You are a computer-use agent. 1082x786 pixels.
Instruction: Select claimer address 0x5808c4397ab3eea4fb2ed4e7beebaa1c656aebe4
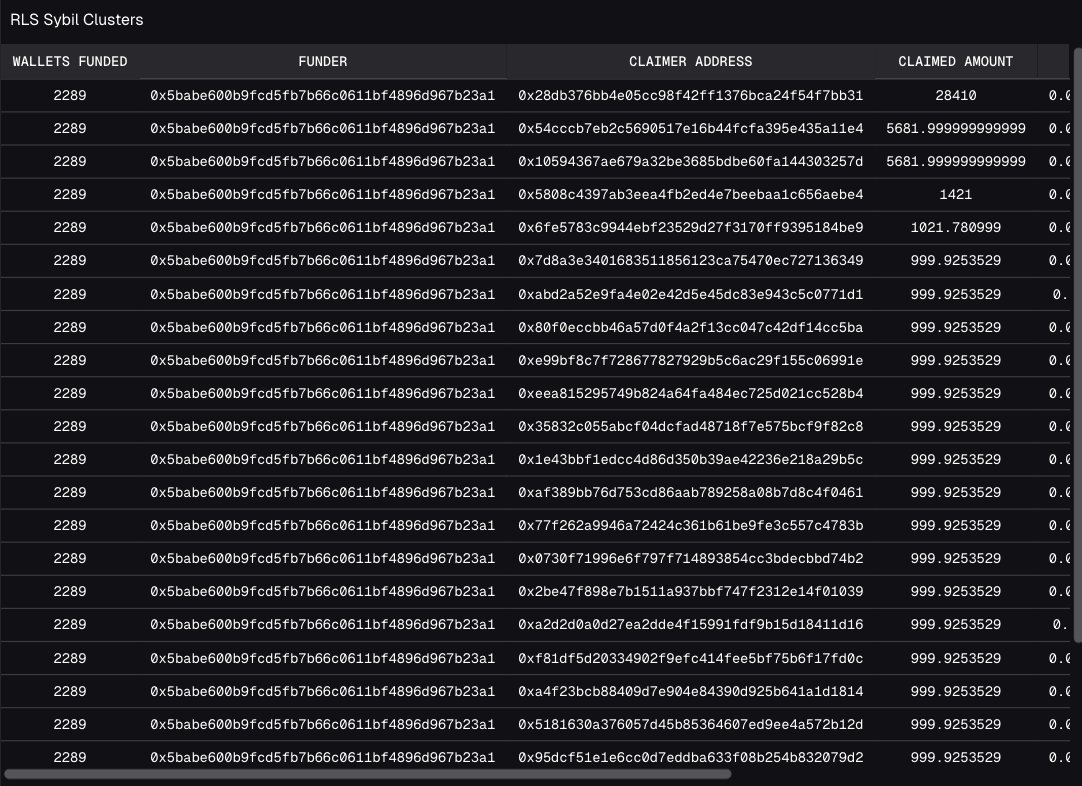690,195
